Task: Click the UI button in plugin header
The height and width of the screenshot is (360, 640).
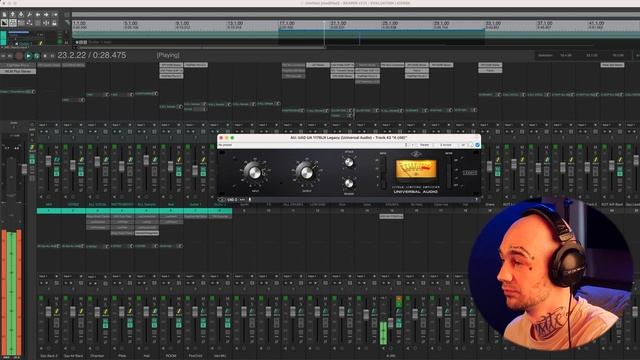Action: (x=463, y=145)
